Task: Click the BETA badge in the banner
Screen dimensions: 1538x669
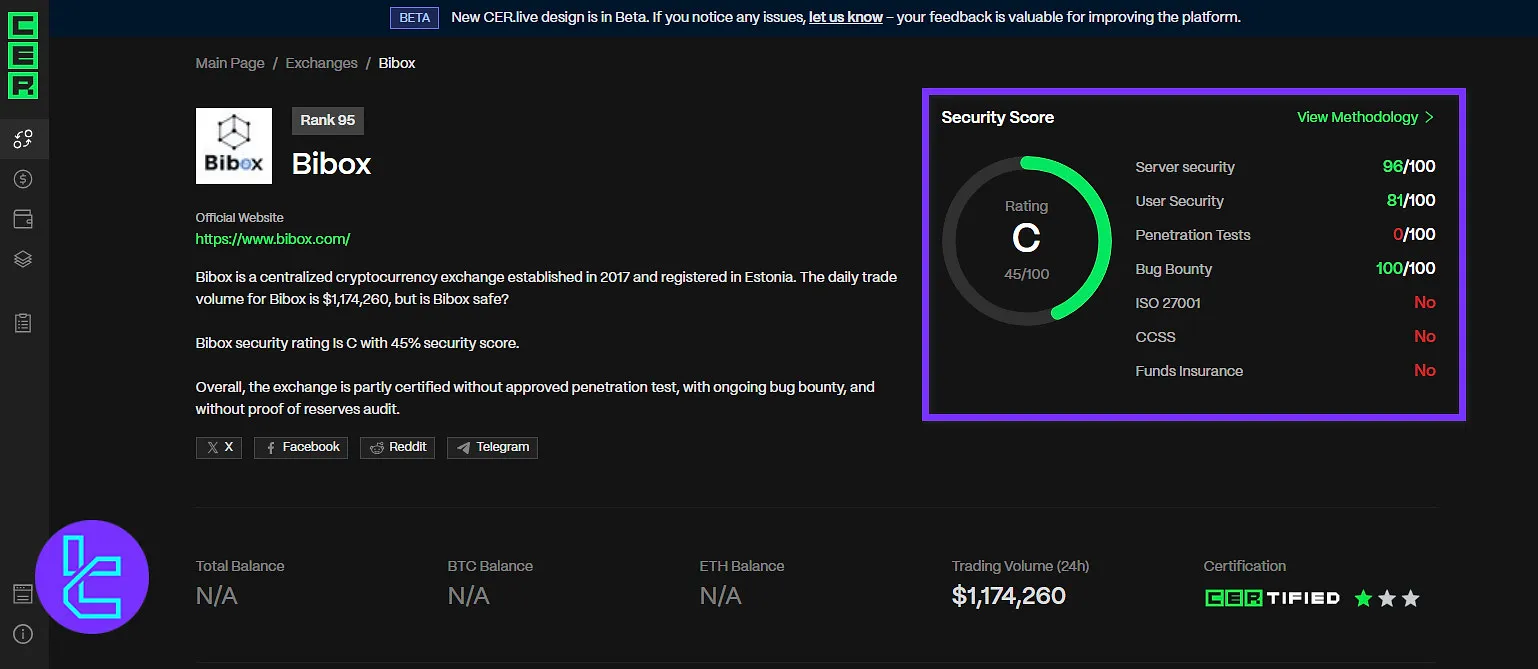Action: pyautogui.click(x=415, y=17)
